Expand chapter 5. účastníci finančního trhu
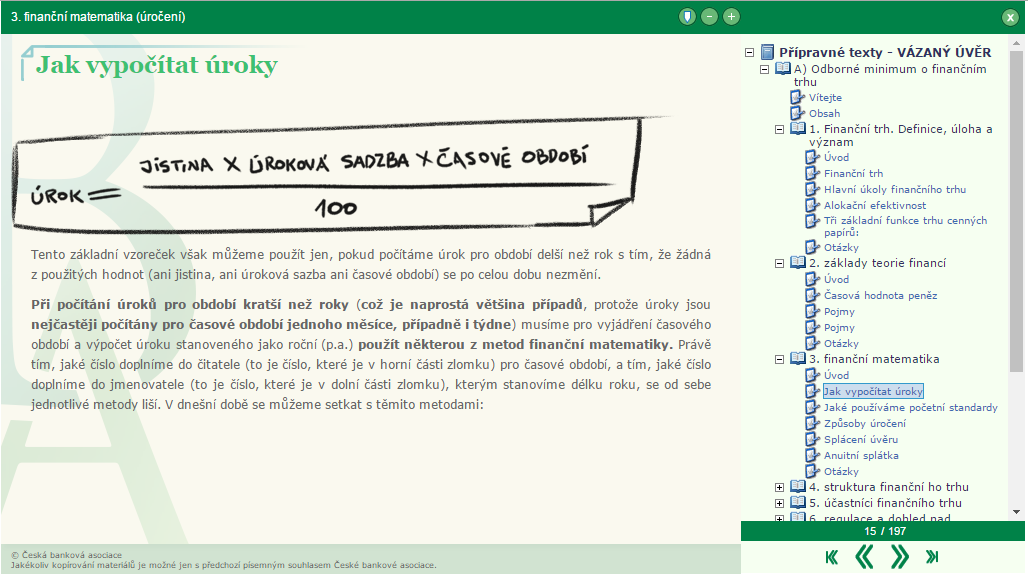 click(x=780, y=503)
